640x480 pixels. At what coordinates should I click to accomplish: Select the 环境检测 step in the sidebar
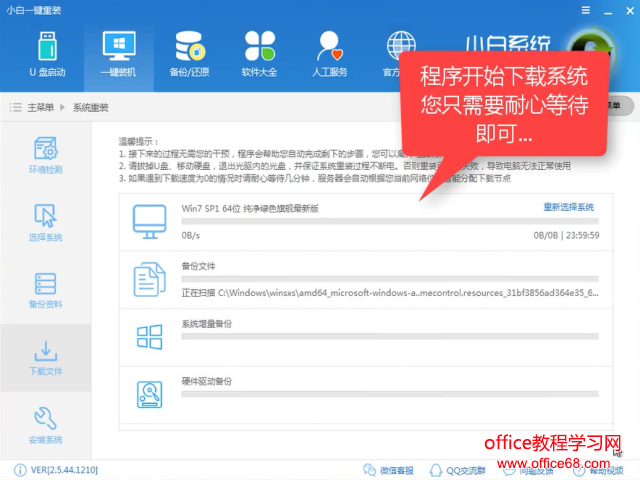point(46,155)
